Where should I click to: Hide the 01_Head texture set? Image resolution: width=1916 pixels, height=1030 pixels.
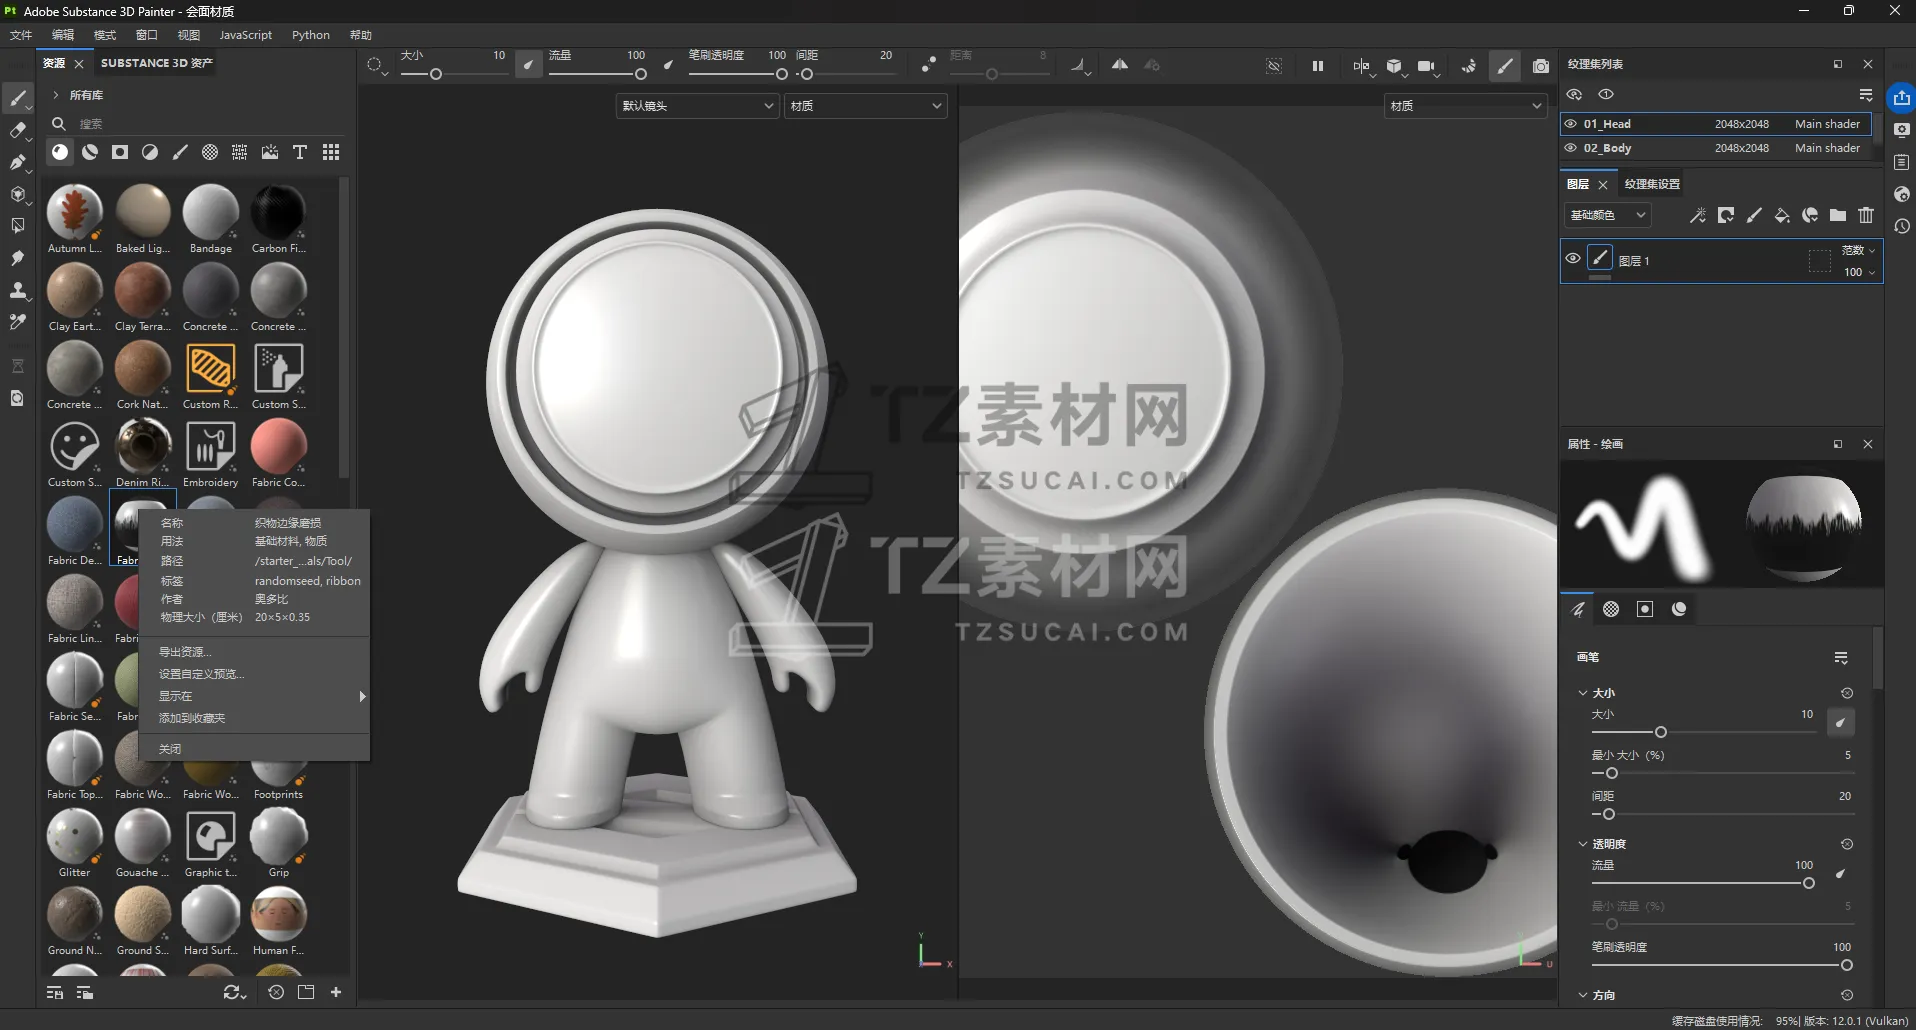1571,124
